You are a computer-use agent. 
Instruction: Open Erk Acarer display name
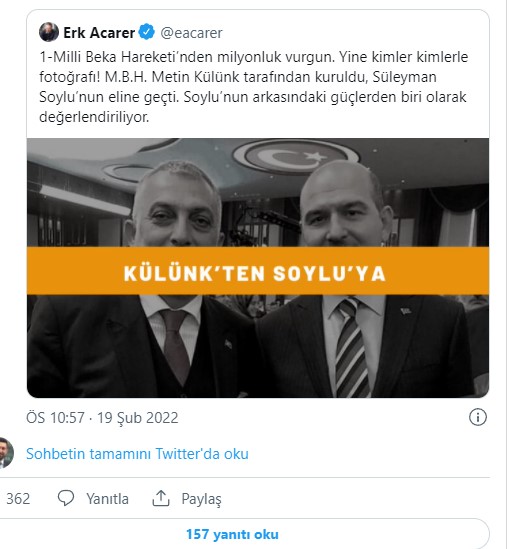point(99,33)
